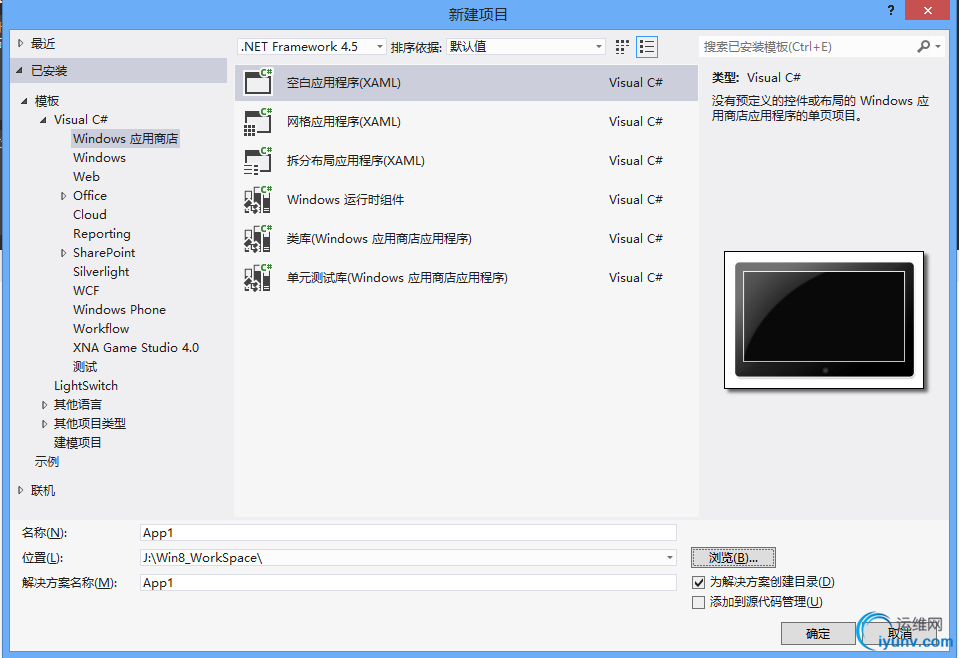Select Windows Phone in template tree
959x658 pixels.
click(119, 309)
